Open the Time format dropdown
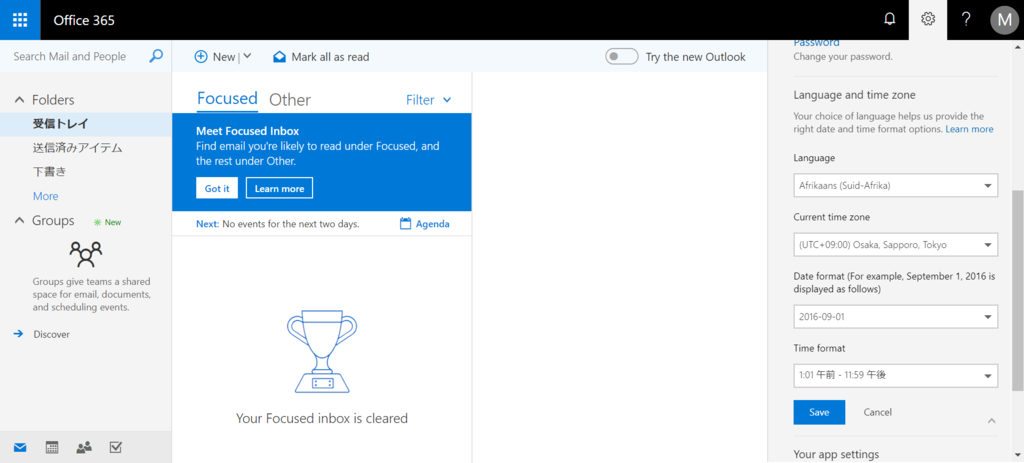The width and height of the screenshot is (1024, 463). click(895, 375)
